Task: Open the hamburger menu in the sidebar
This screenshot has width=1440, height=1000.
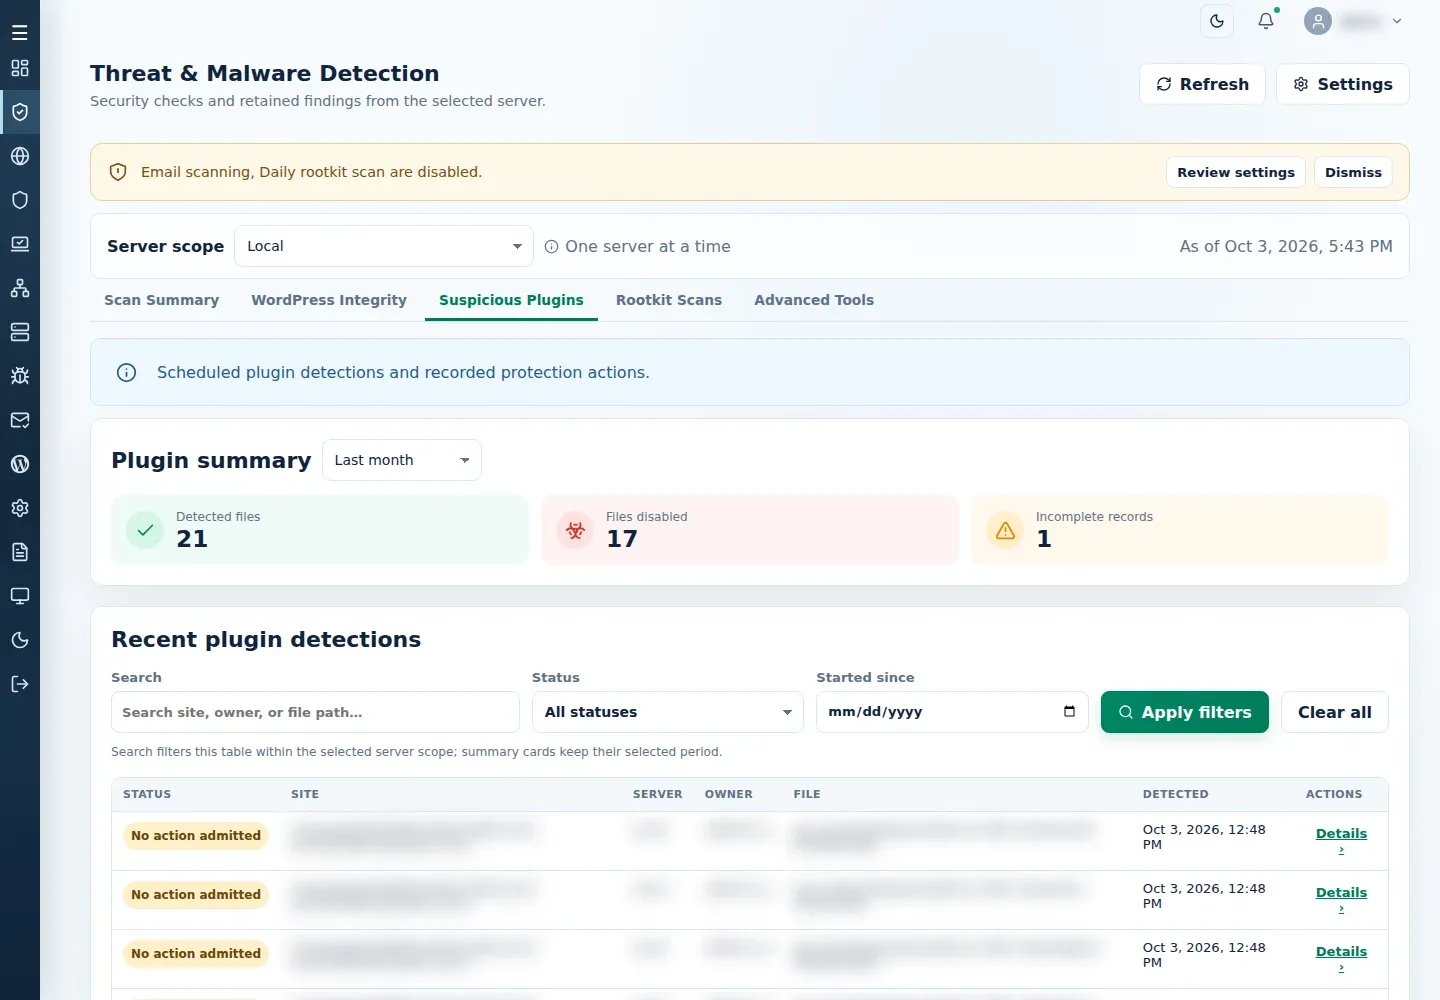Action: [20, 33]
